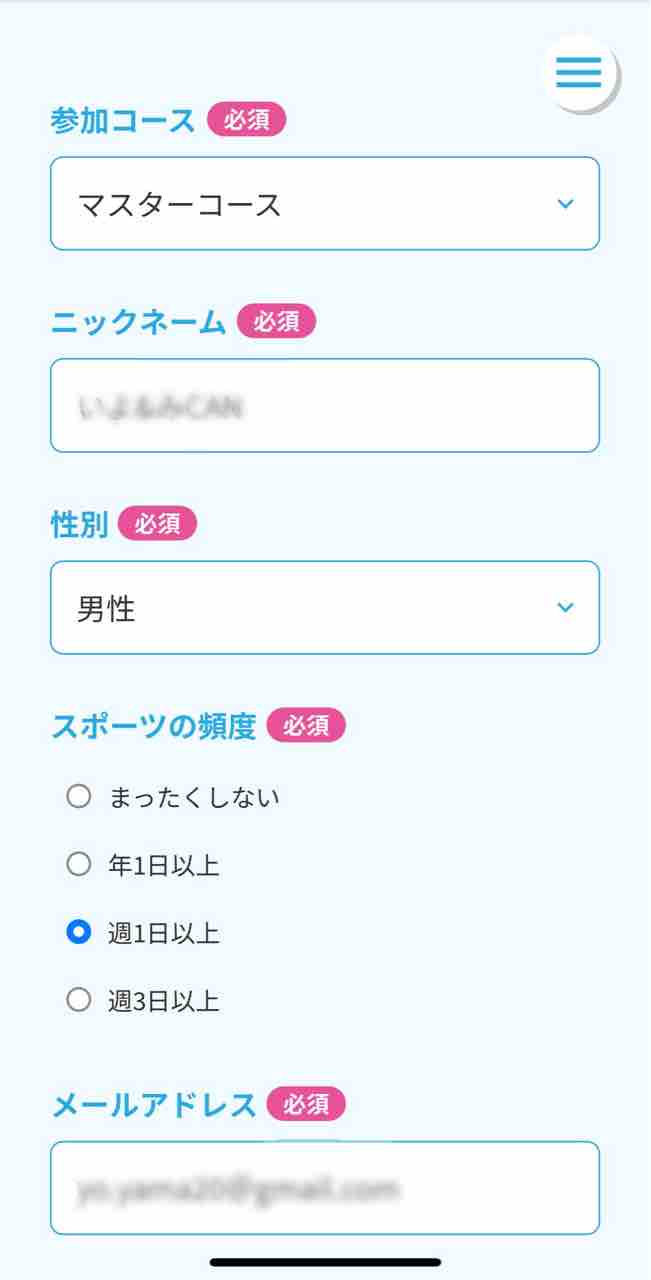The width and height of the screenshot is (651, 1280).
Task: Click the 男性 select field
Action: click(x=300, y=607)
